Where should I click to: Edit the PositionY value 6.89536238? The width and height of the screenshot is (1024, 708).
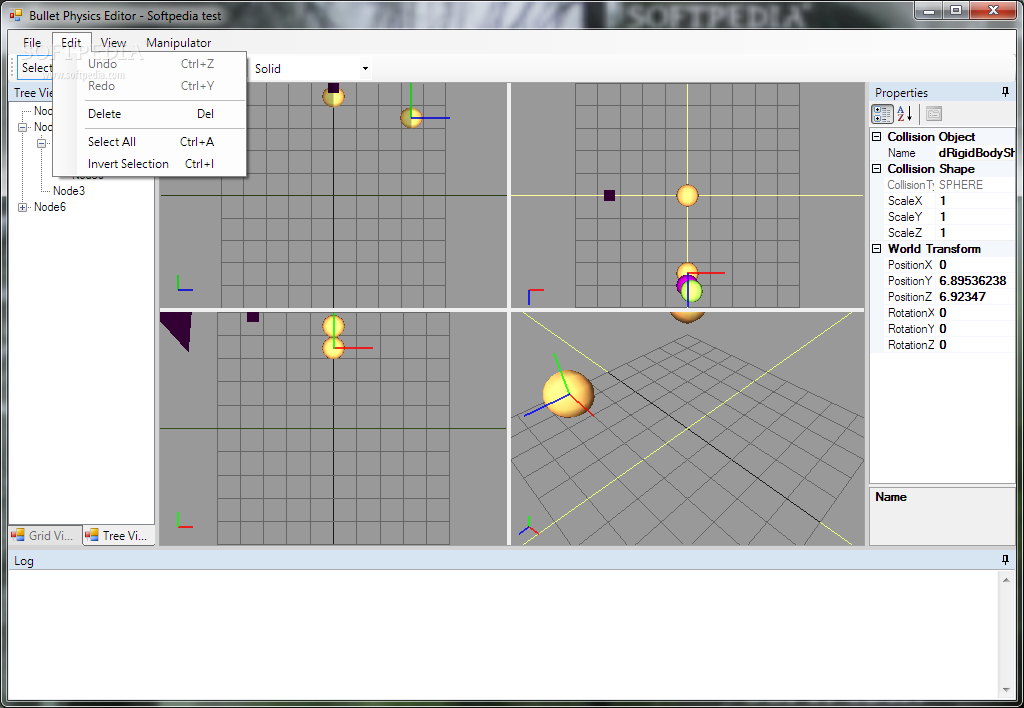click(976, 281)
